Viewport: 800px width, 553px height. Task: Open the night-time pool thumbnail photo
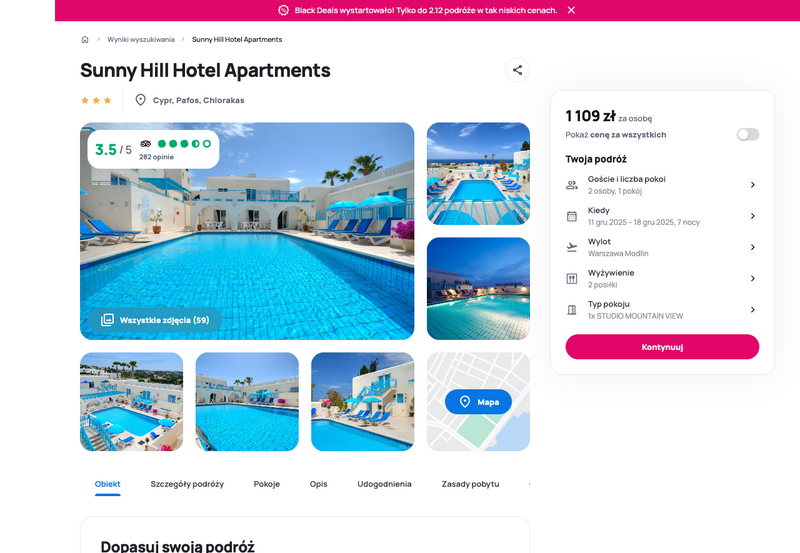(479, 289)
